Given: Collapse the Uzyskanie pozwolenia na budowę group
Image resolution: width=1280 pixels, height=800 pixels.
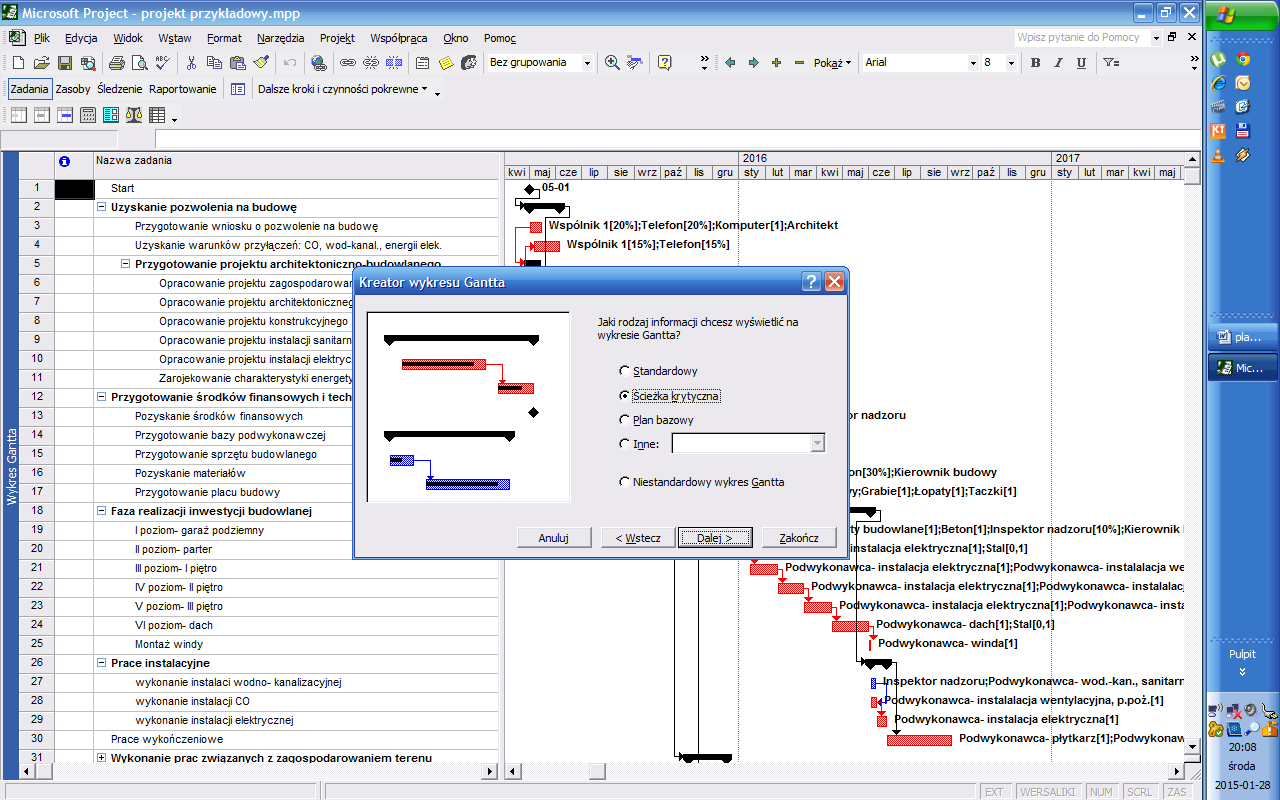Looking at the screenshot, I should point(101,207).
